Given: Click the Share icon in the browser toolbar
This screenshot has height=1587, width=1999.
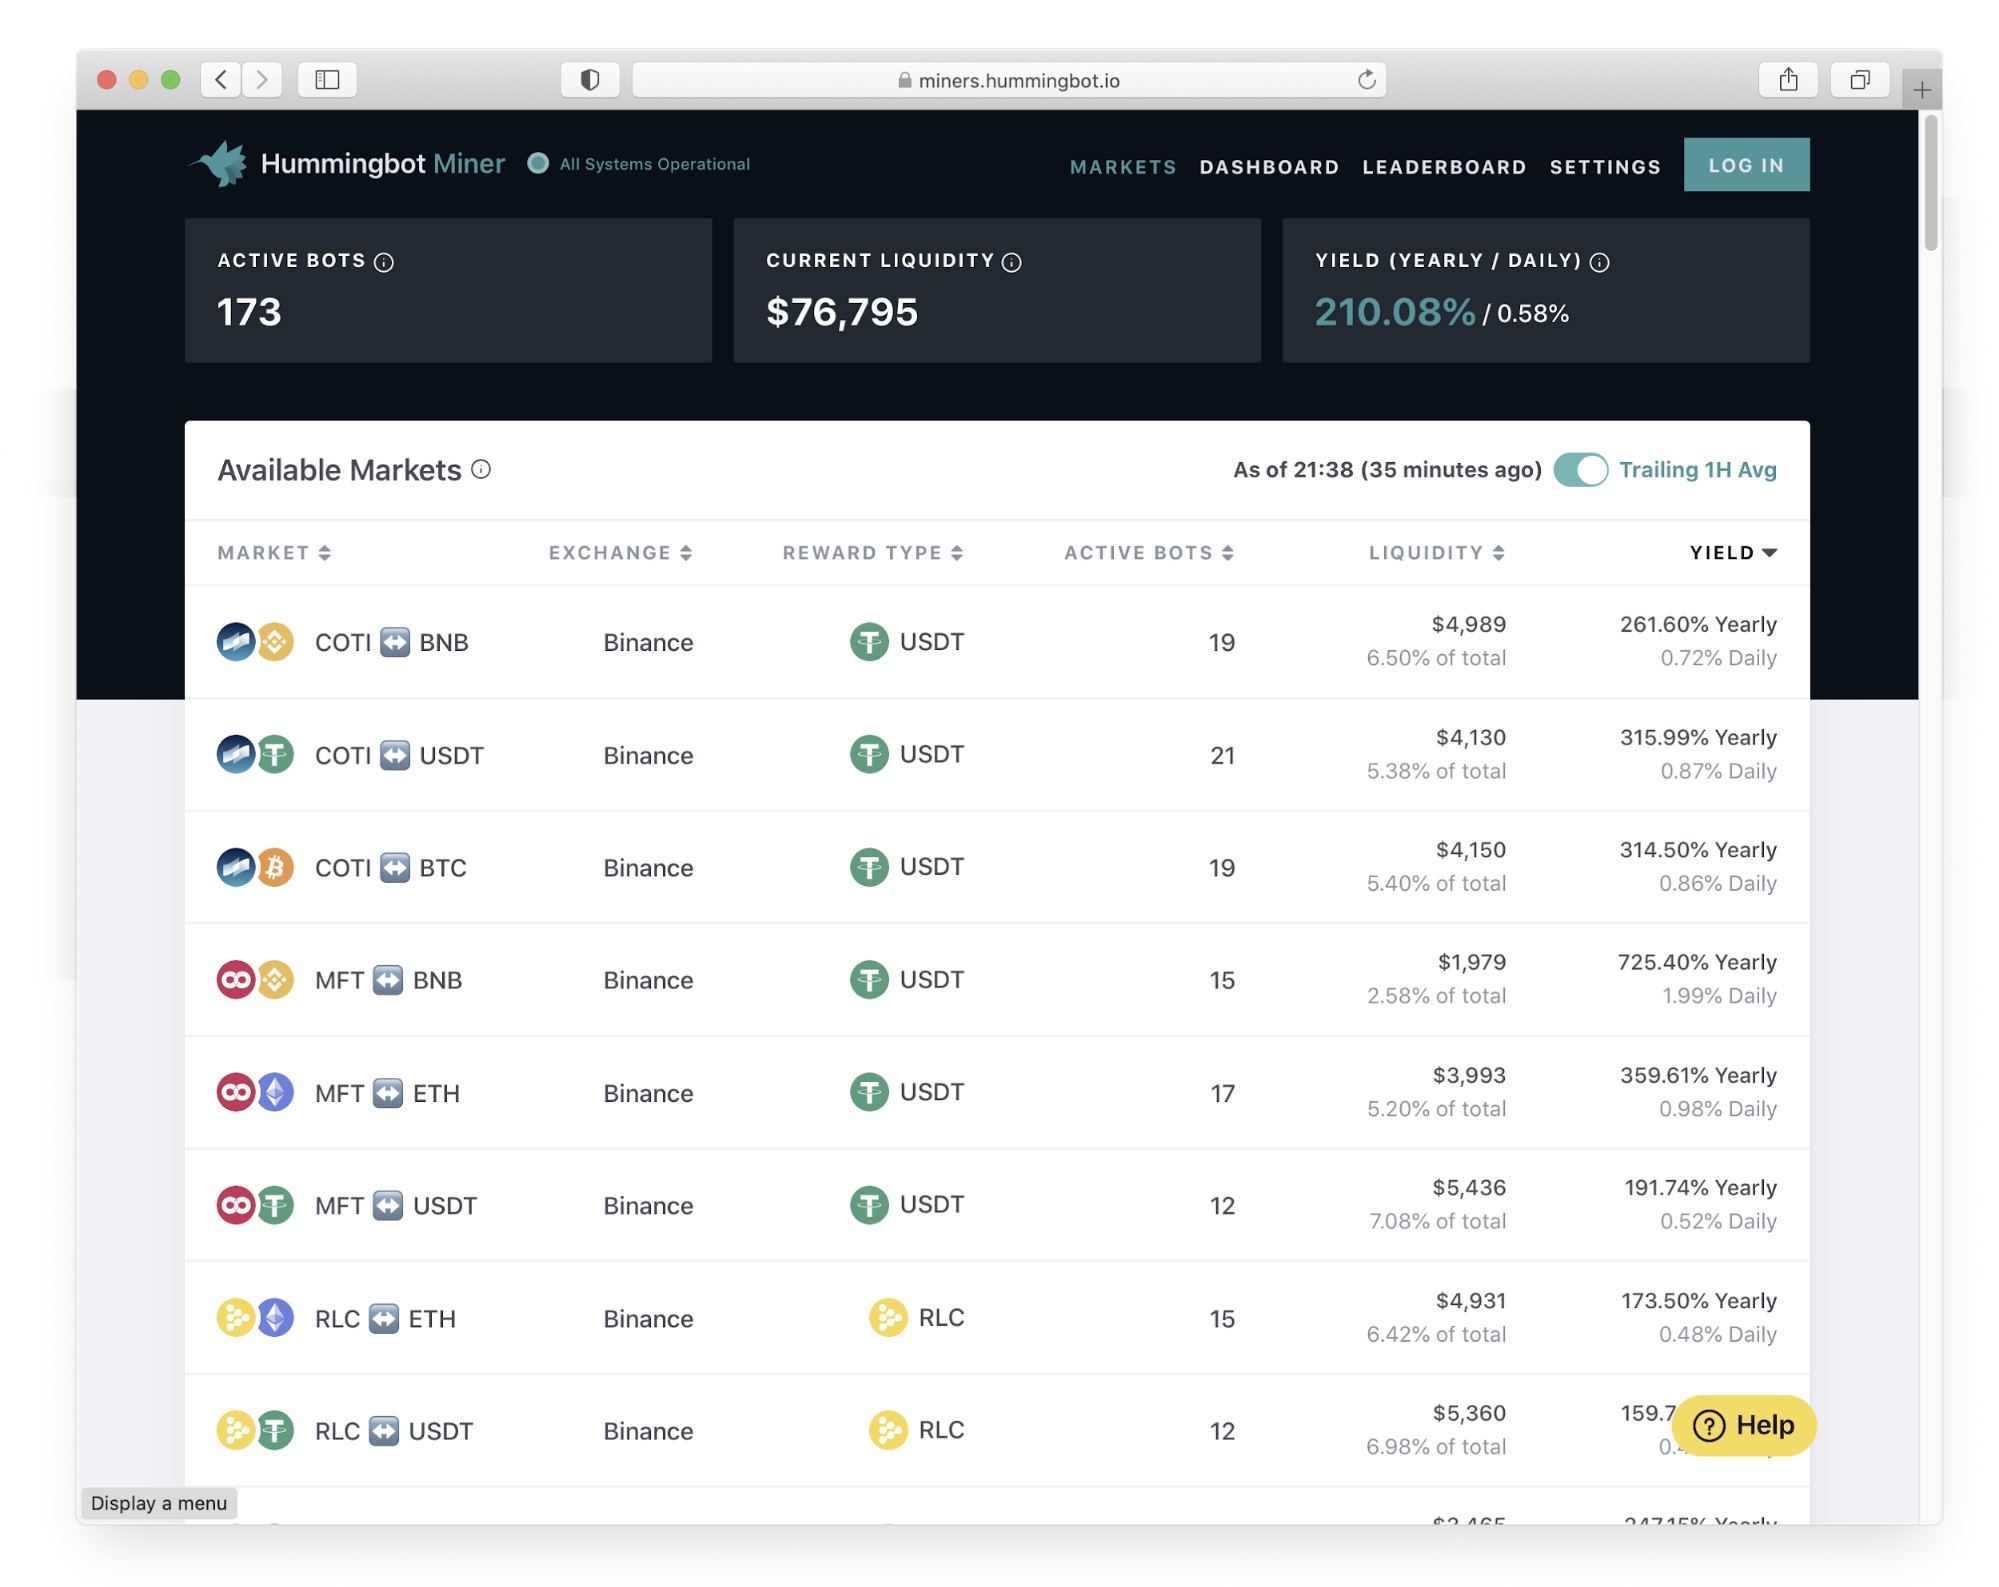Looking at the screenshot, I should pyautogui.click(x=1788, y=79).
